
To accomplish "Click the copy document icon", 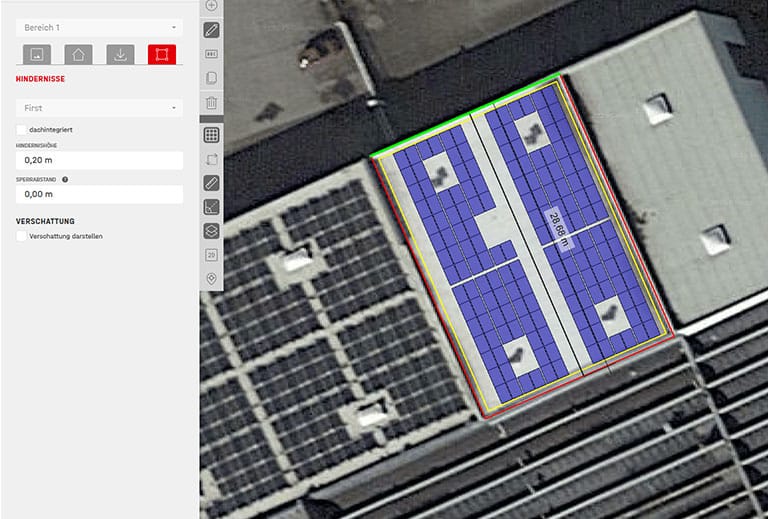I will 211,78.
